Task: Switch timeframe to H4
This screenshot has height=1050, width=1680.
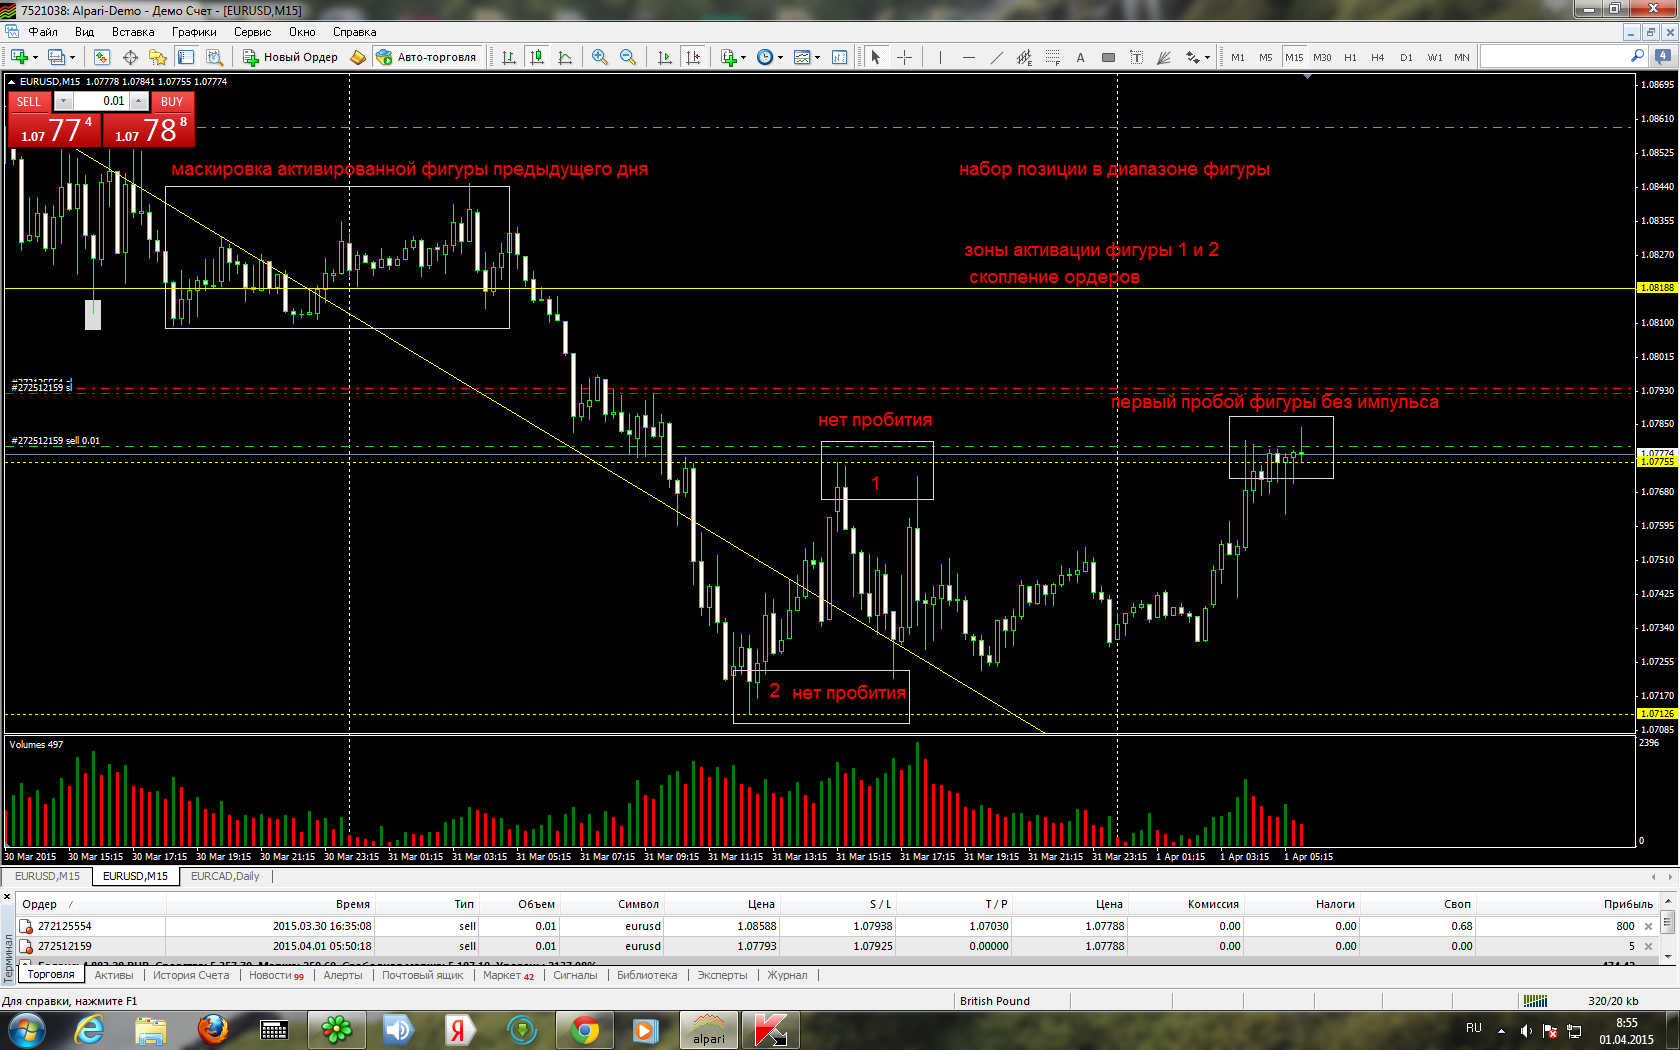Action: point(1378,57)
